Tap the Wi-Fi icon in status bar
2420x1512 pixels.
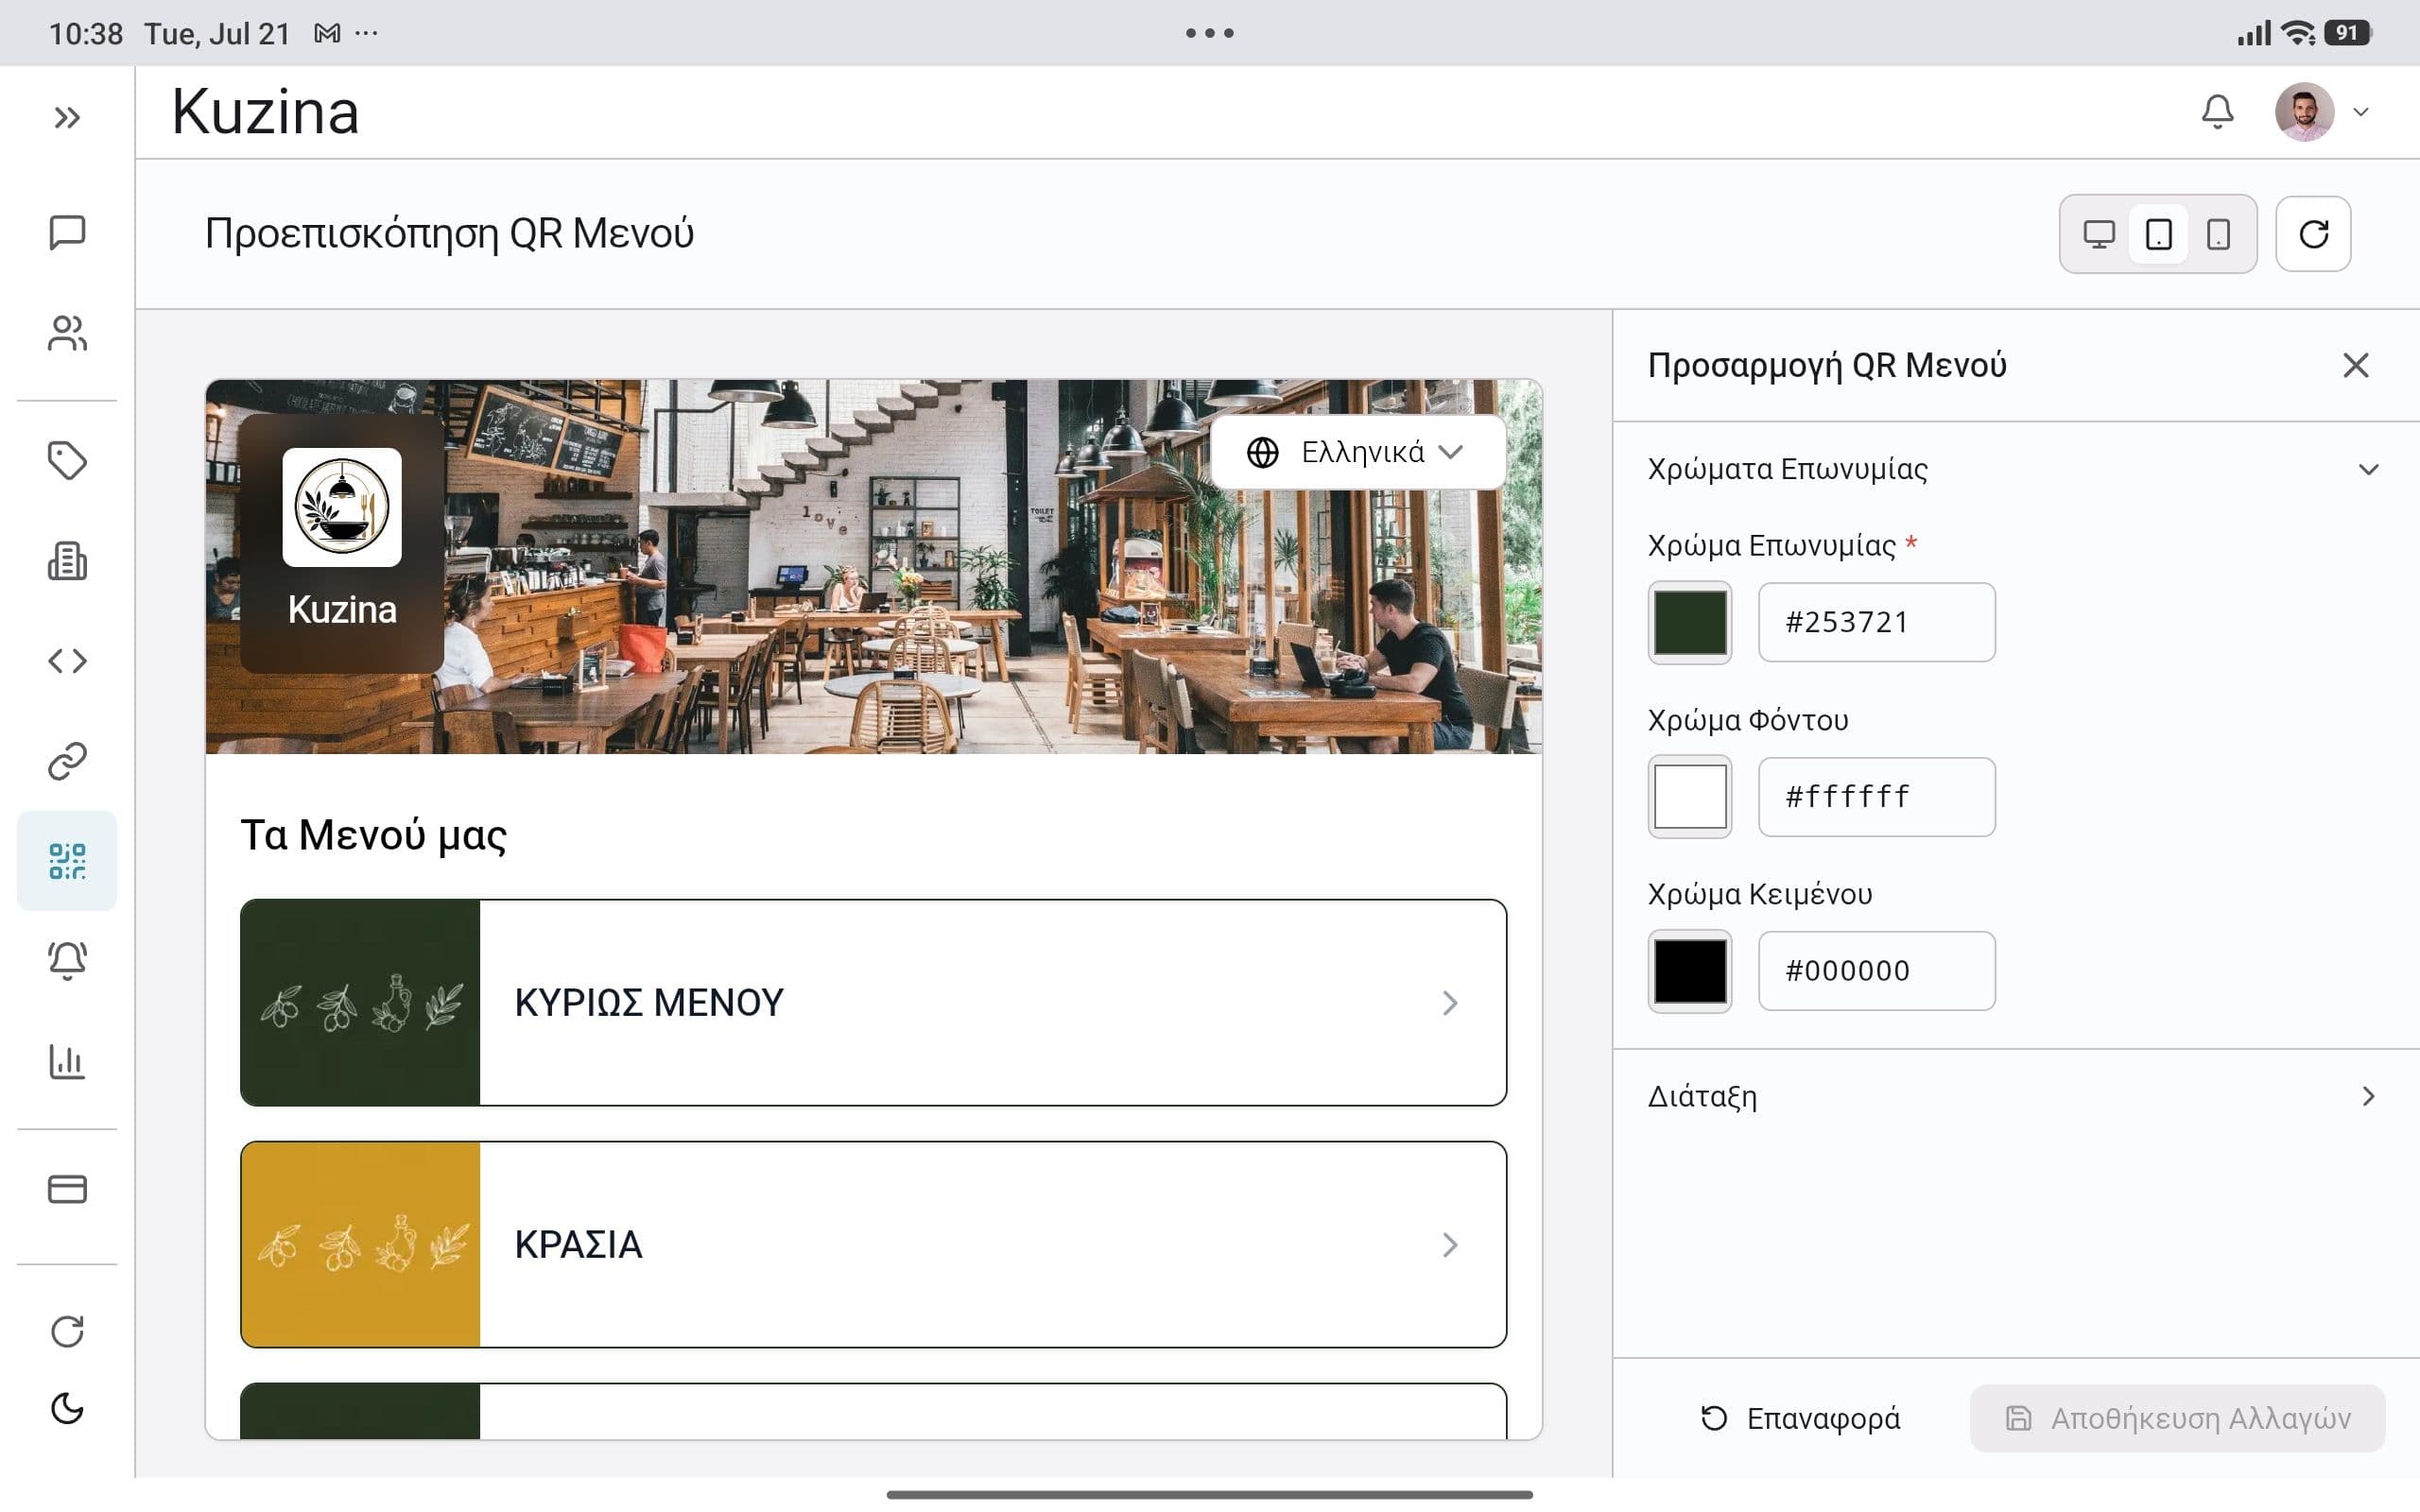[x=2298, y=33]
